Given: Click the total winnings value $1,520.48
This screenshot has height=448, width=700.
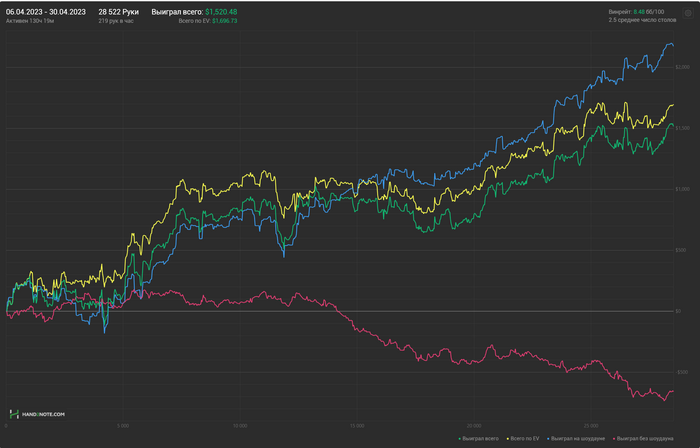Looking at the screenshot, I should click(221, 12).
